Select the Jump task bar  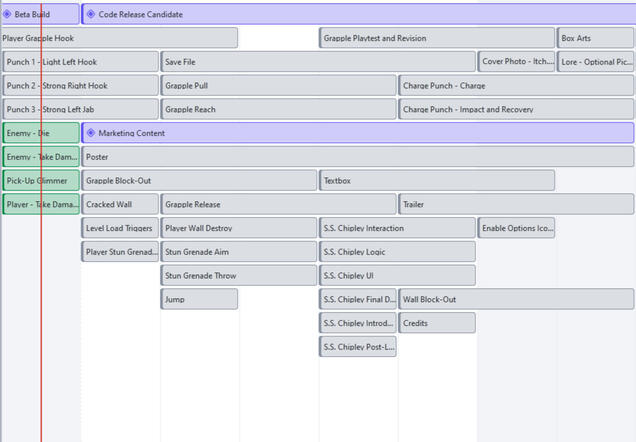click(x=199, y=299)
